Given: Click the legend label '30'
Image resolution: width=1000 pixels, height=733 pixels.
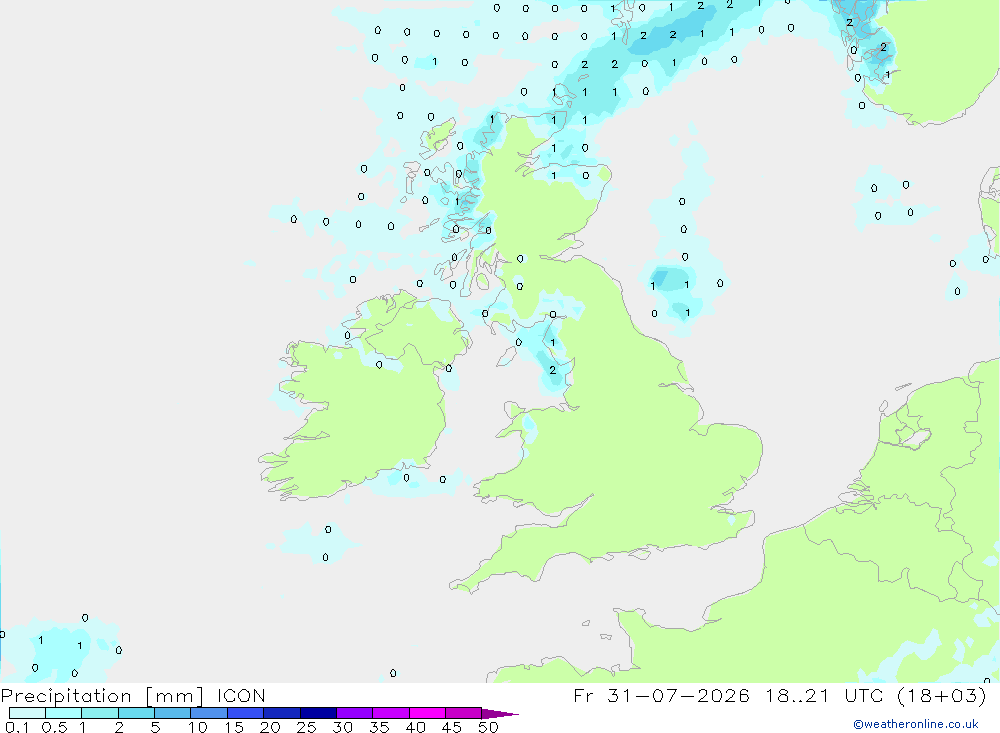Looking at the screenshot, I should tap(343, 727).
